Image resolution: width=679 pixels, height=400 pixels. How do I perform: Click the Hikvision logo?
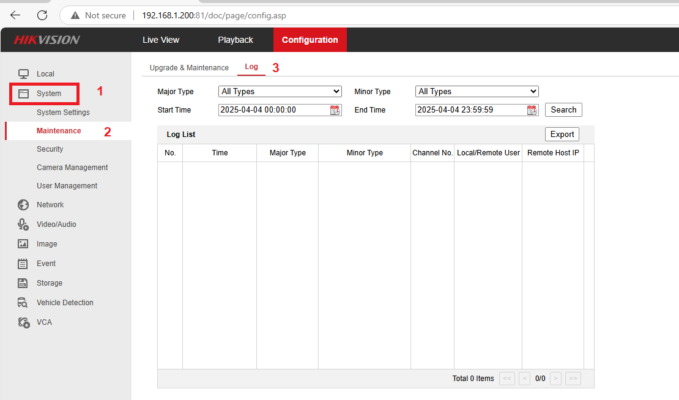(x=47, y=40)
